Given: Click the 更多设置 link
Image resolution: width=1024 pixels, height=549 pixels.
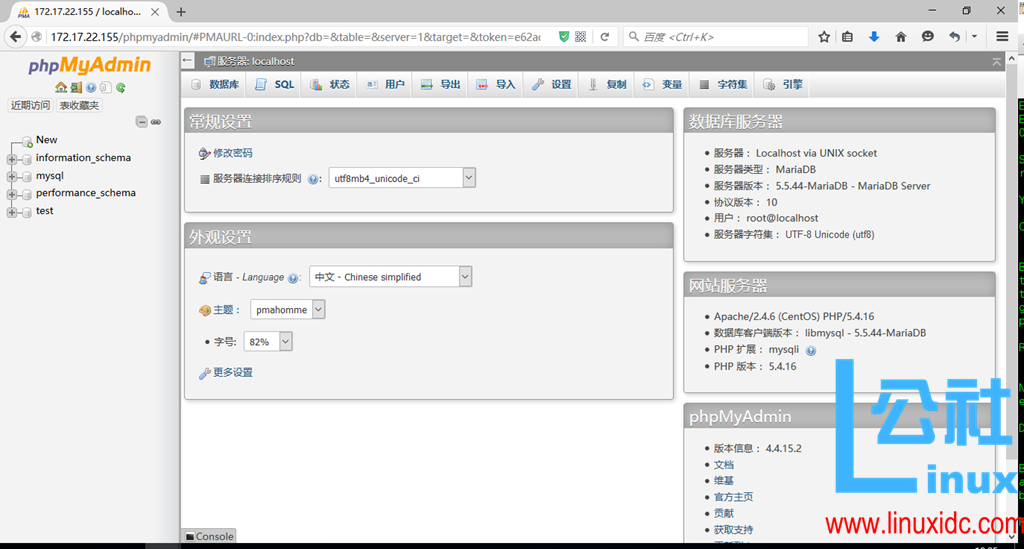Looking at the screenshot, I should 232,372.
